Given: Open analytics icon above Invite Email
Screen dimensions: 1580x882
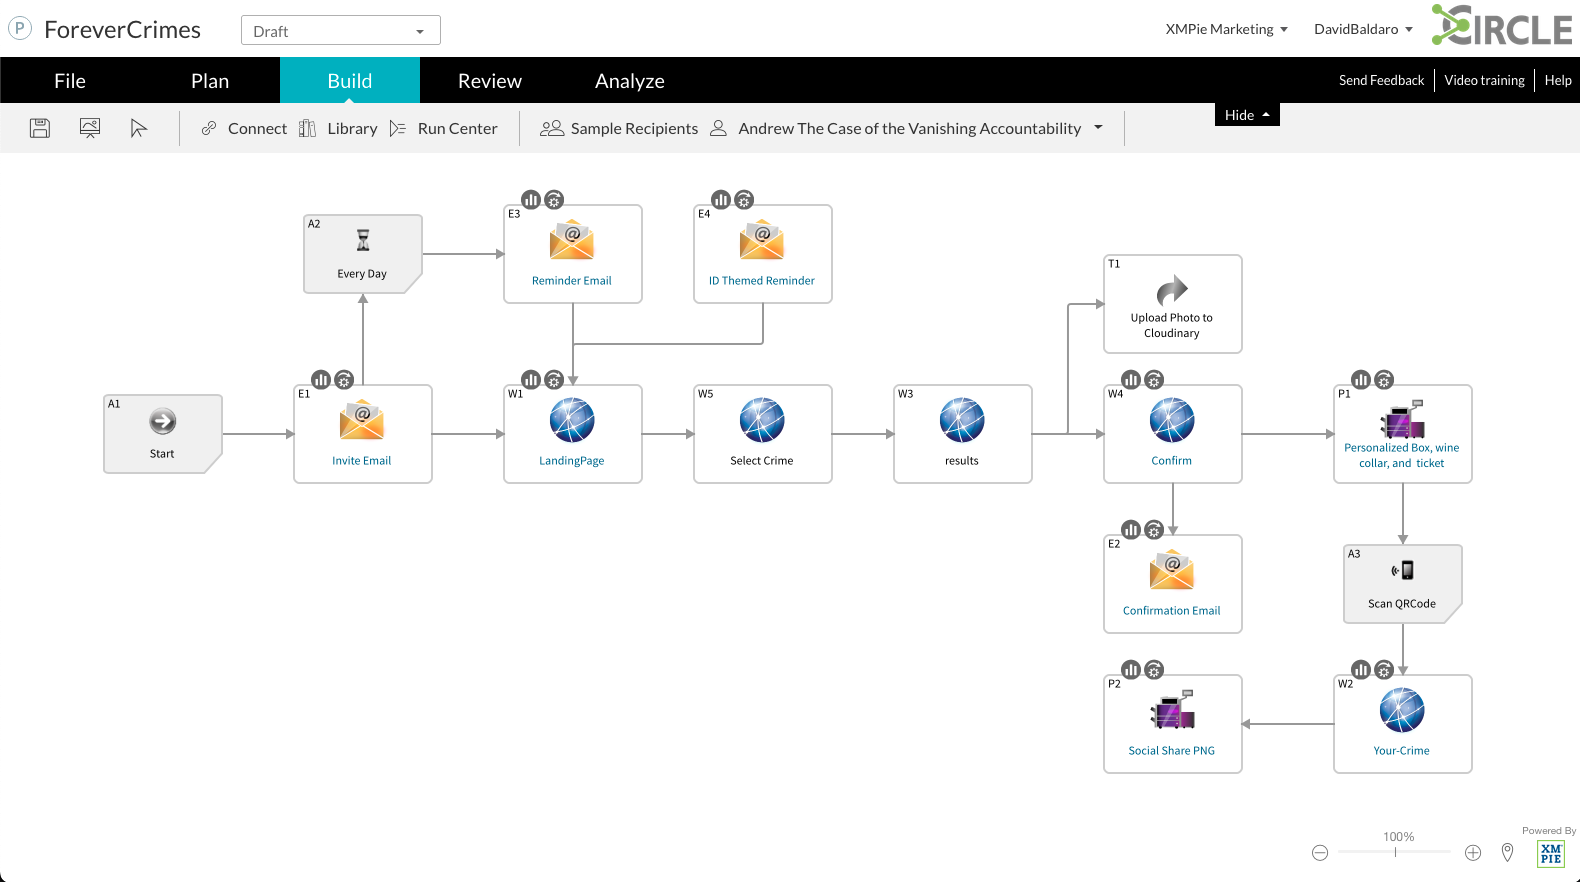Looking at the screenshot, I should pos(321,380).
